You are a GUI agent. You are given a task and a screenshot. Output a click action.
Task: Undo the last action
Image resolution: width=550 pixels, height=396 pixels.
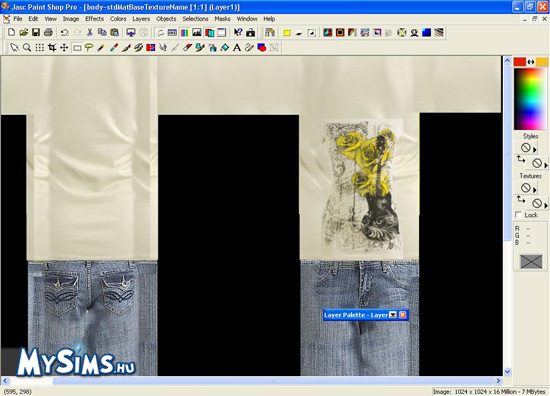point(65,33)
